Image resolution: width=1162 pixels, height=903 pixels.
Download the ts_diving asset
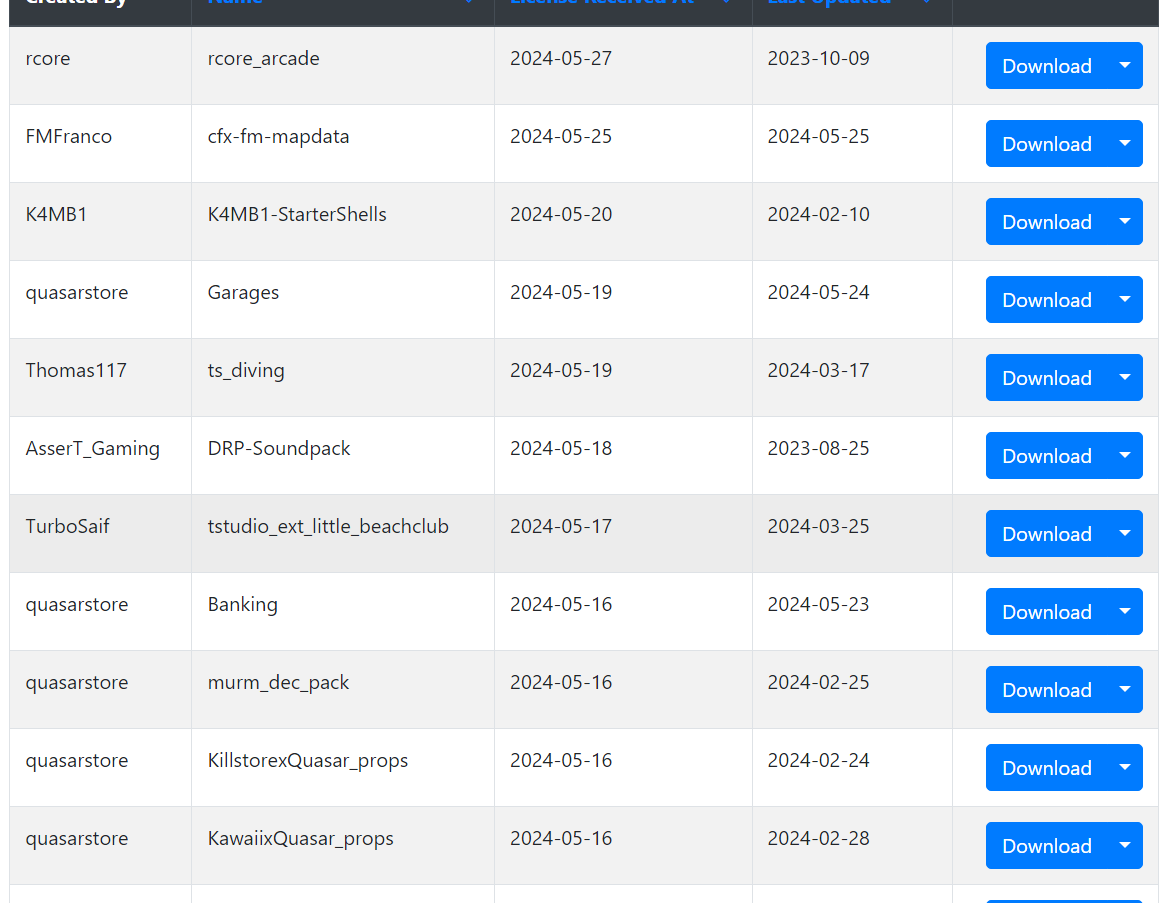[x=1046, y=378]
